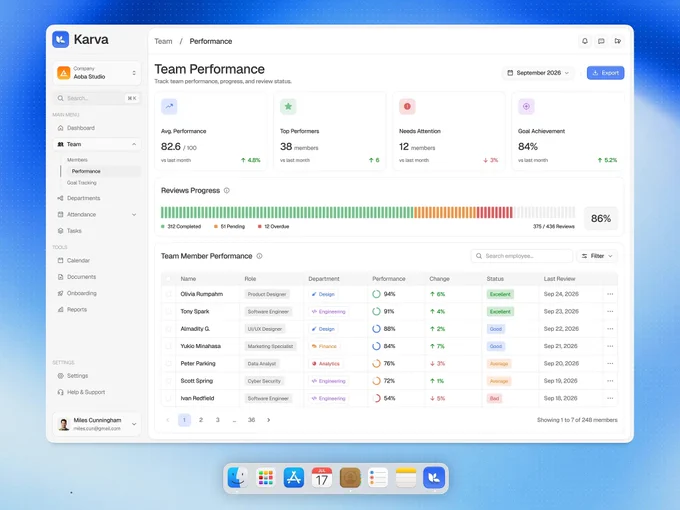Click the Export button
The width and height of the screenshot is (680, 510).
[605, 73]
